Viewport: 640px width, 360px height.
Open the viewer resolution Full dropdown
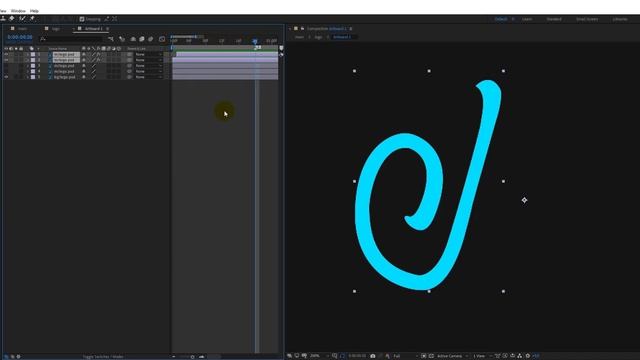(x=405, y=356)
